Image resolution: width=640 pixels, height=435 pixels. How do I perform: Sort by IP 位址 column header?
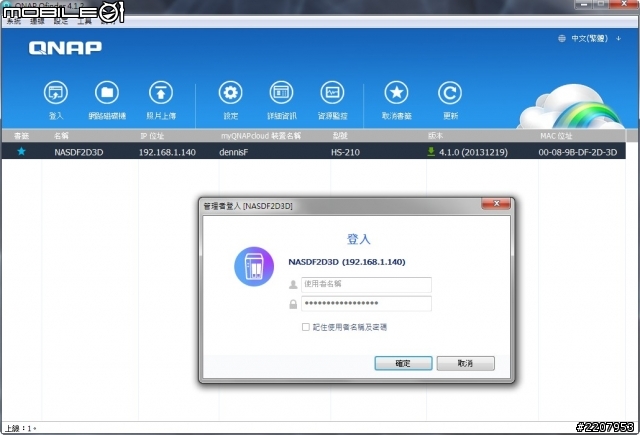(x=152, y=136)
